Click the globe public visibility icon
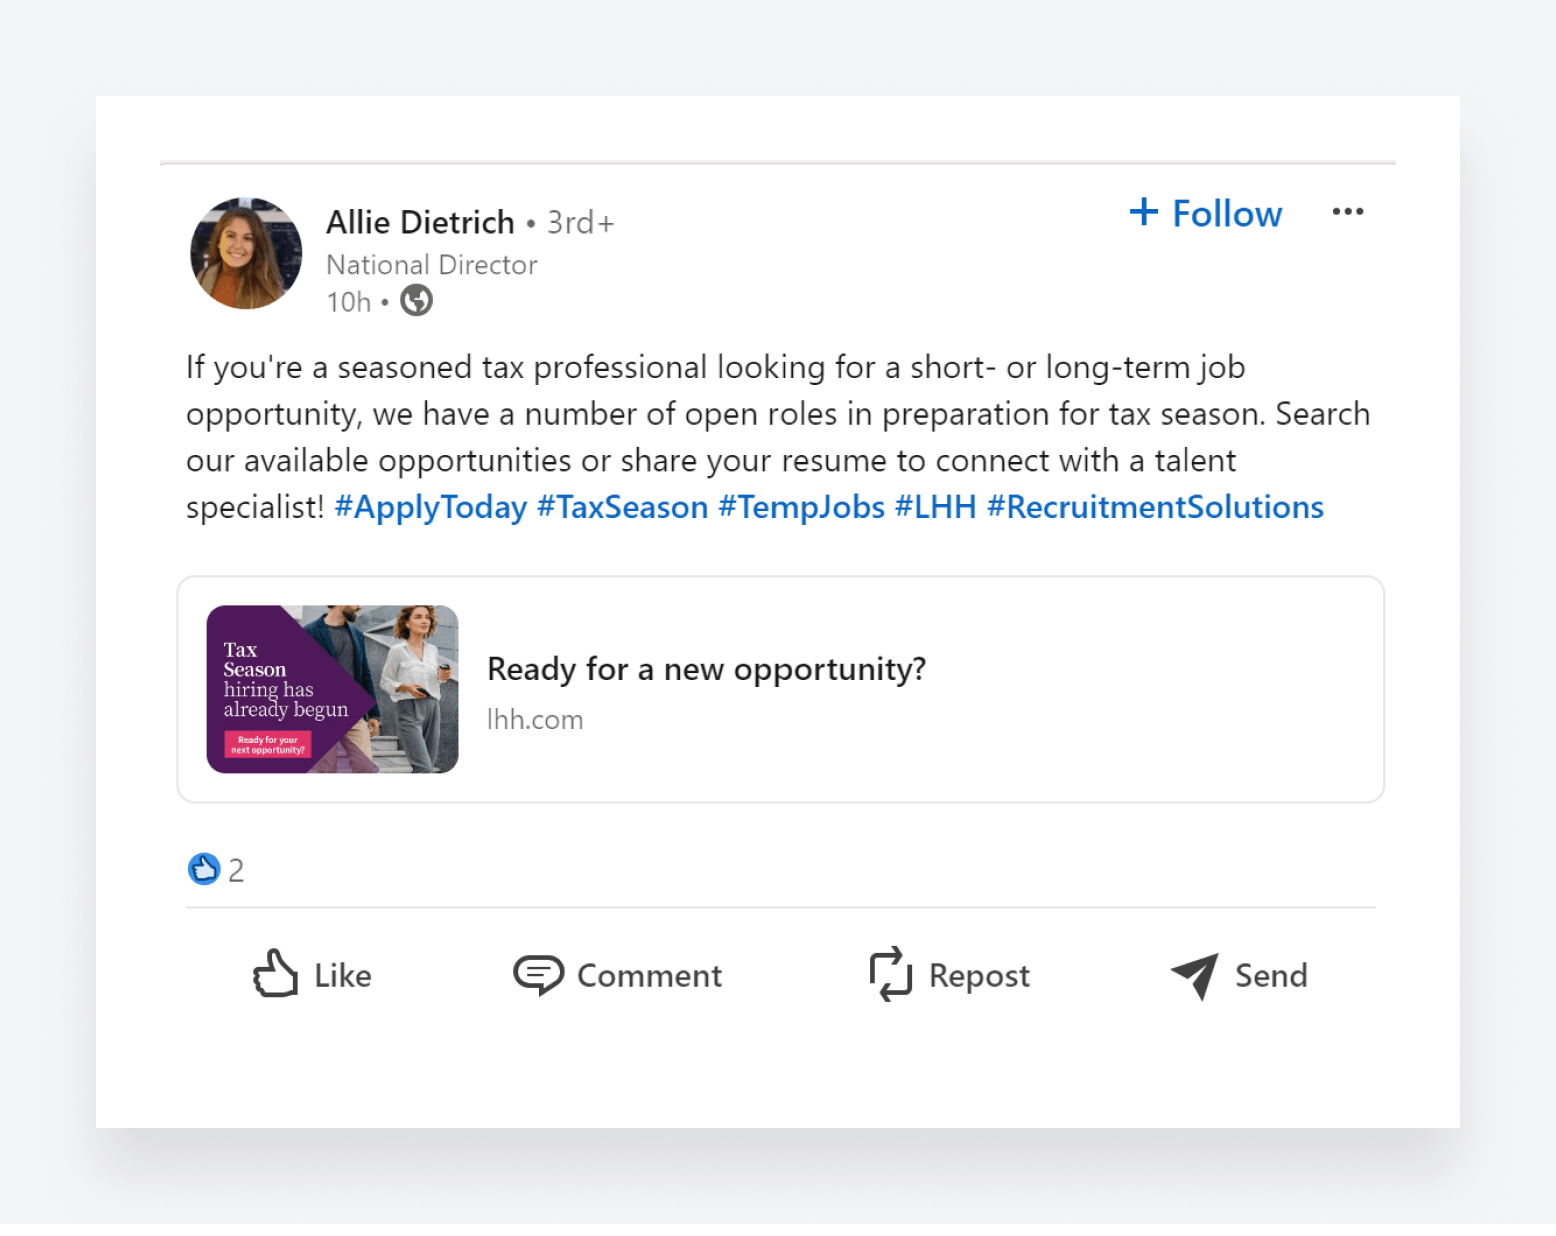The image size is (1556, 1236). point(416,300)
